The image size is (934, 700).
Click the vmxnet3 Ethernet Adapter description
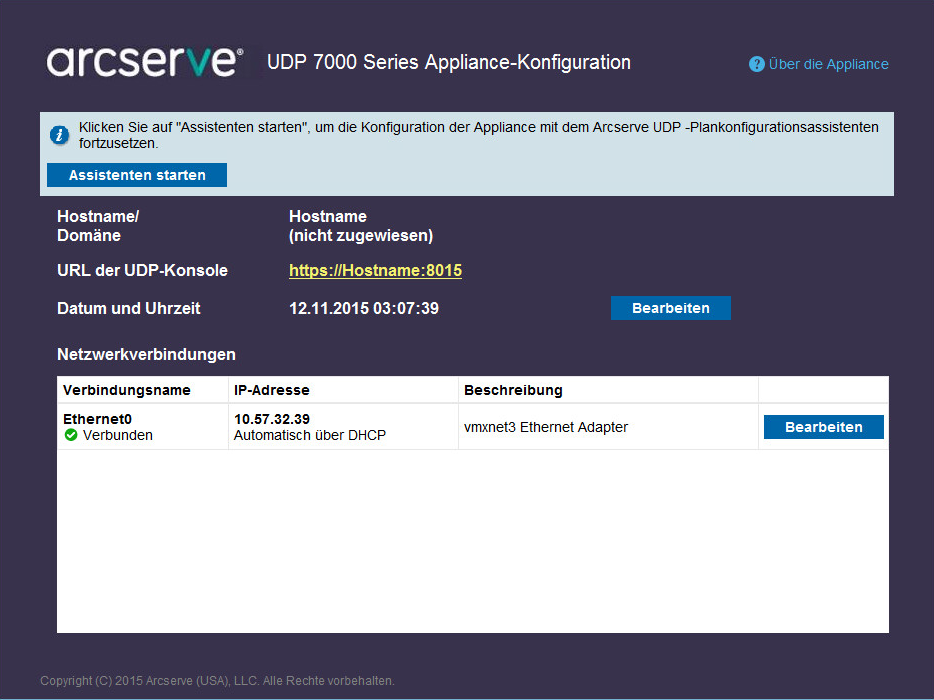coord(546,427)
